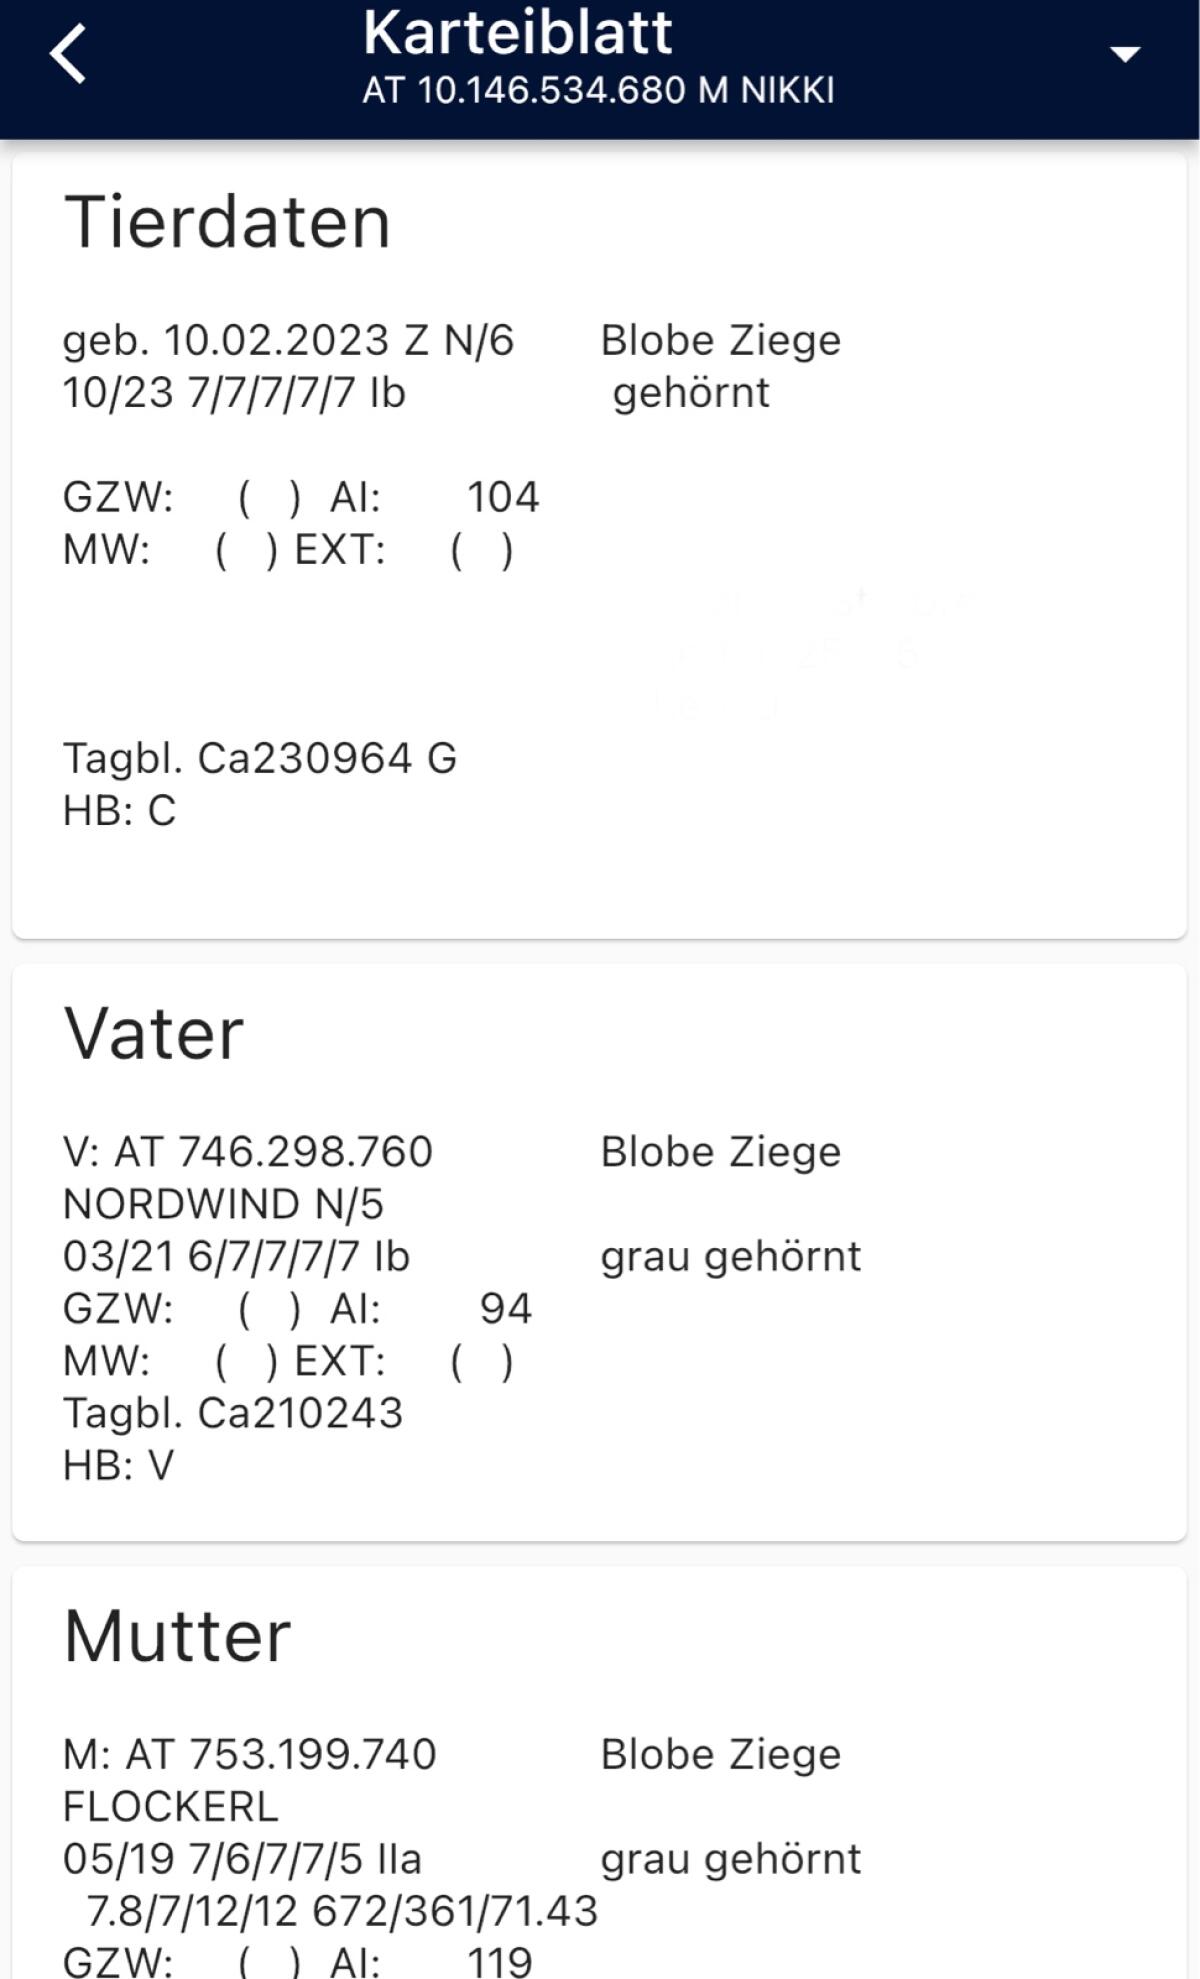Open mother record M: AT 753.199.740
Viewport: 1200px width, 1979px height.
click(x=250, y=1755)
